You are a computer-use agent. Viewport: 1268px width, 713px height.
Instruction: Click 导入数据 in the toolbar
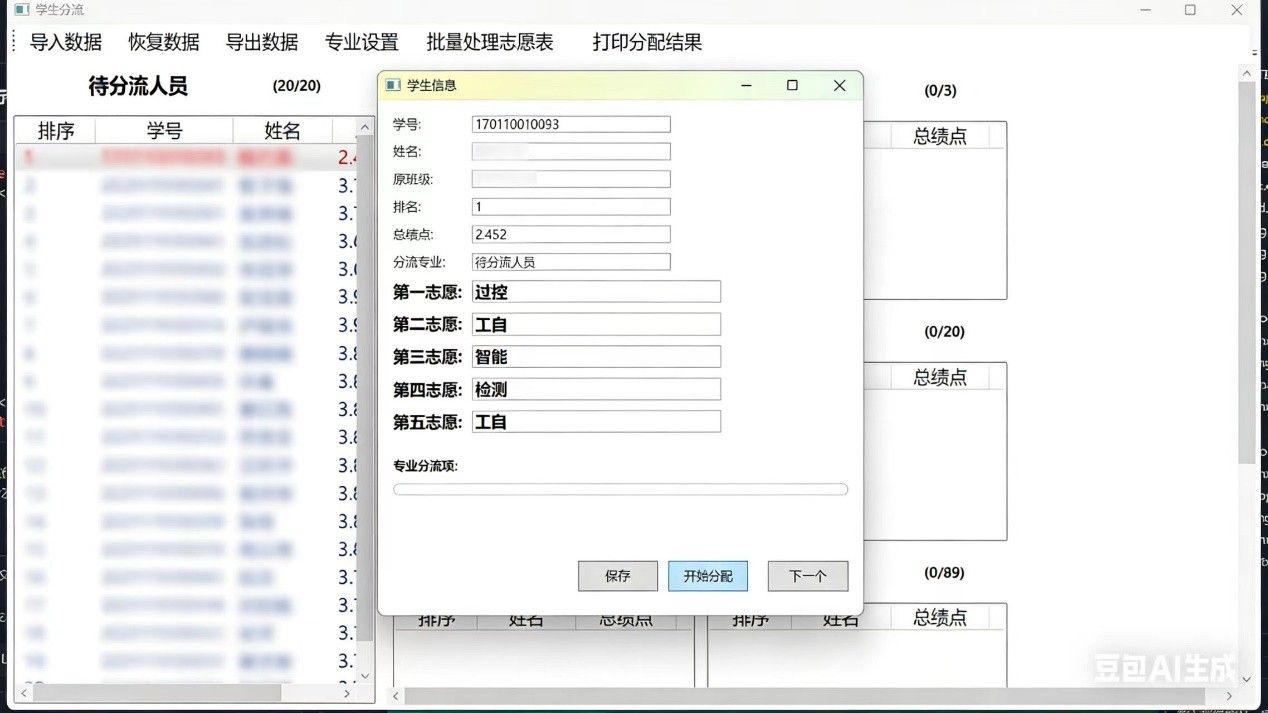click(66, 42)
